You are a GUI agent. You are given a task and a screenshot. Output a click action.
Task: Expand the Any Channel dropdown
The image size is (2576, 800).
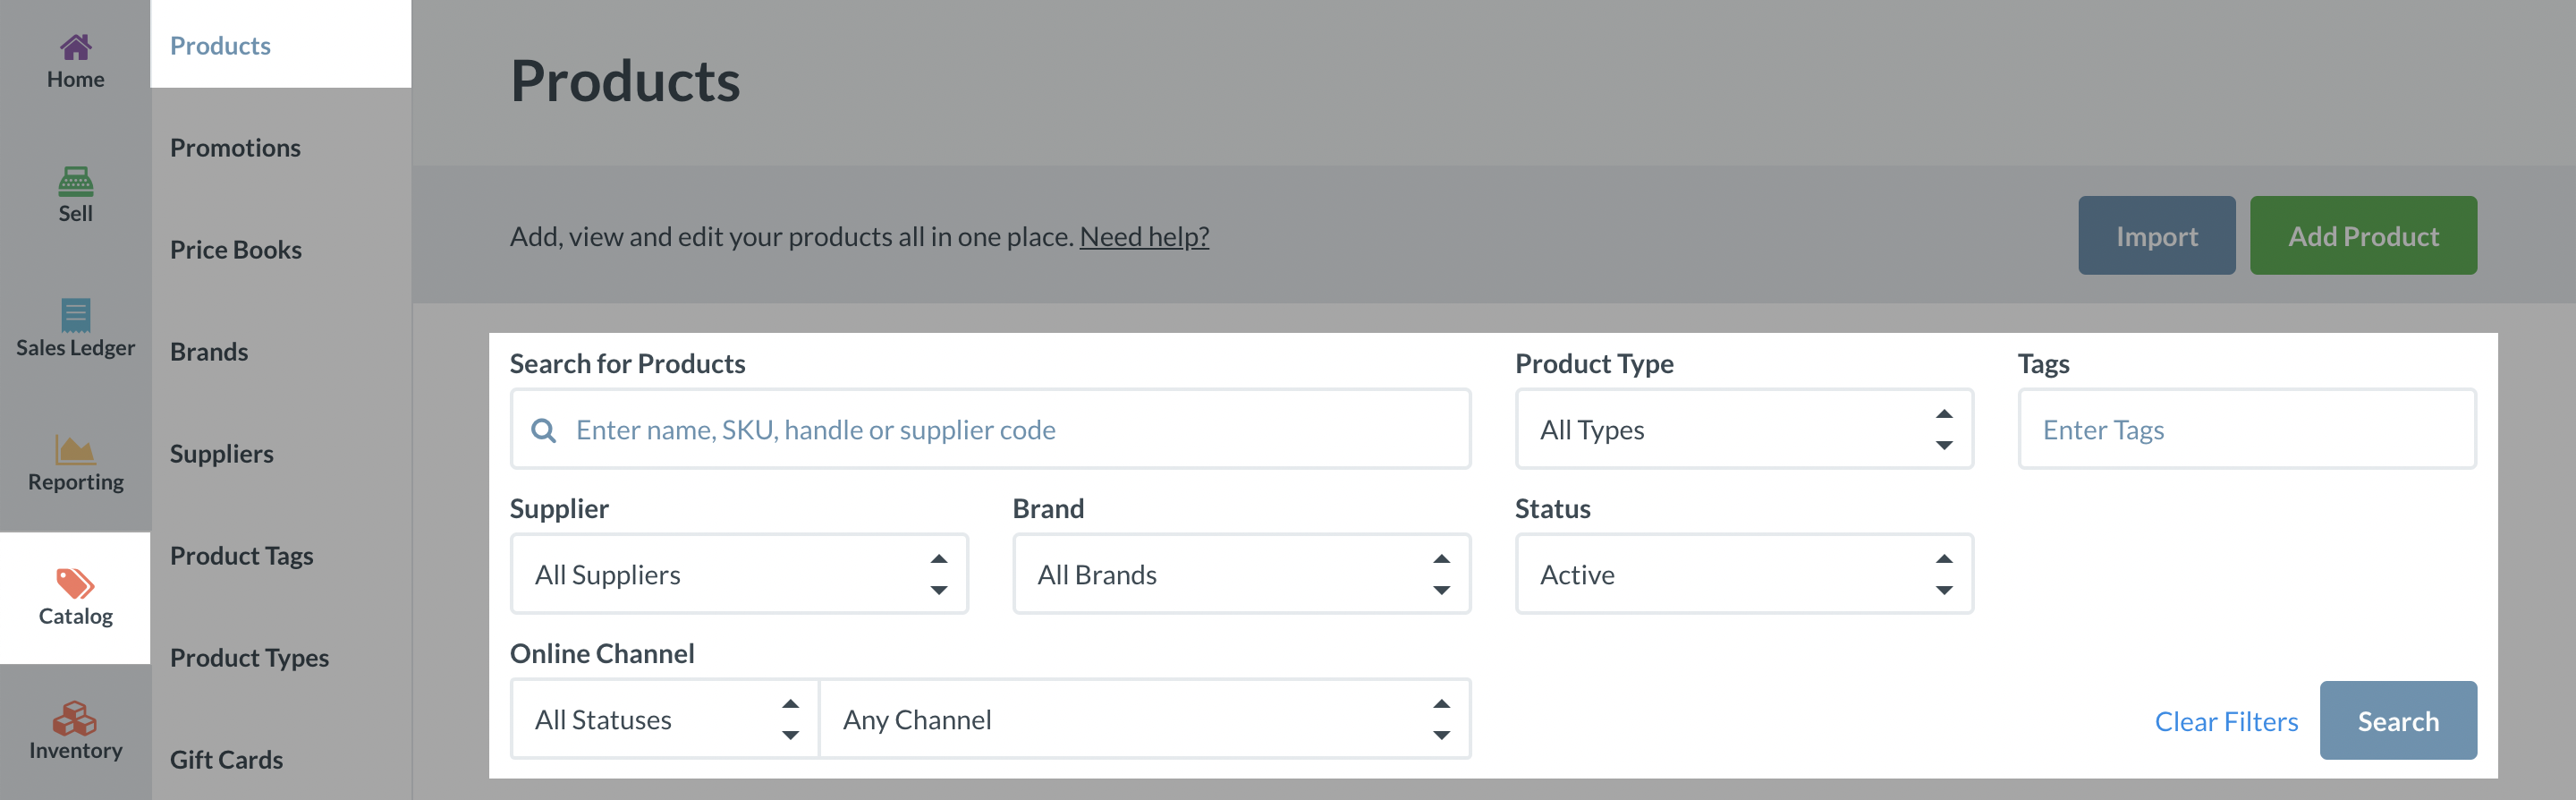tap(1144, 720)
